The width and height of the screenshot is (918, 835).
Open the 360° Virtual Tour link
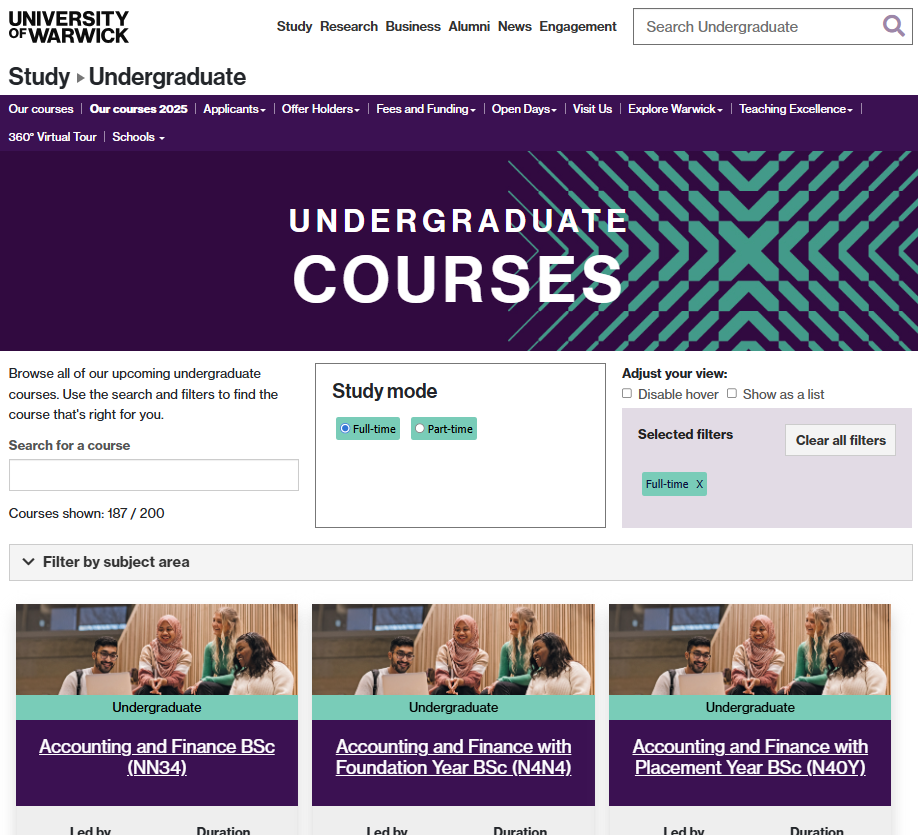point(53,137)
